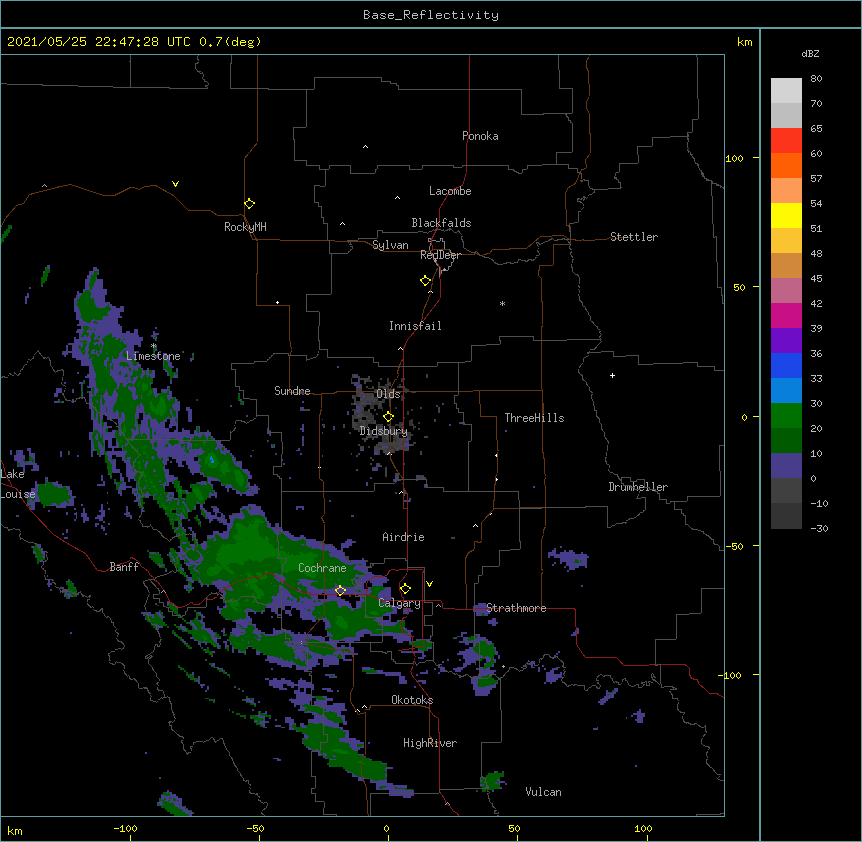Click the Didsbury city label

[x=384, y=431]
